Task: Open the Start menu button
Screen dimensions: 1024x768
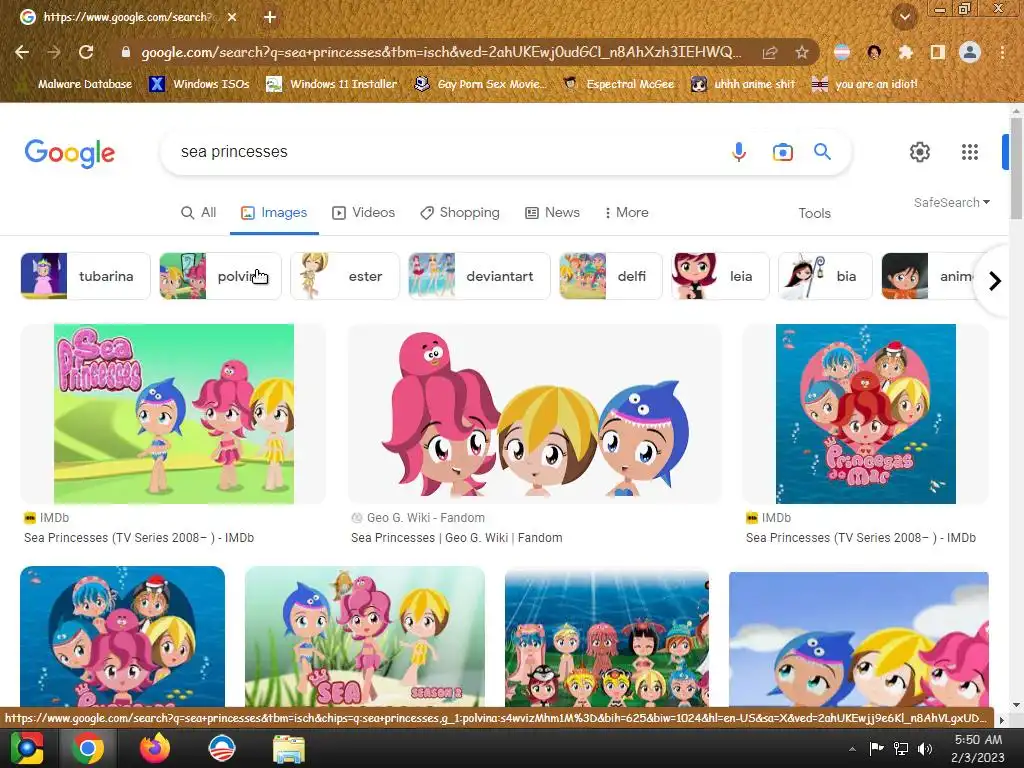Action: tap(27, 748)
